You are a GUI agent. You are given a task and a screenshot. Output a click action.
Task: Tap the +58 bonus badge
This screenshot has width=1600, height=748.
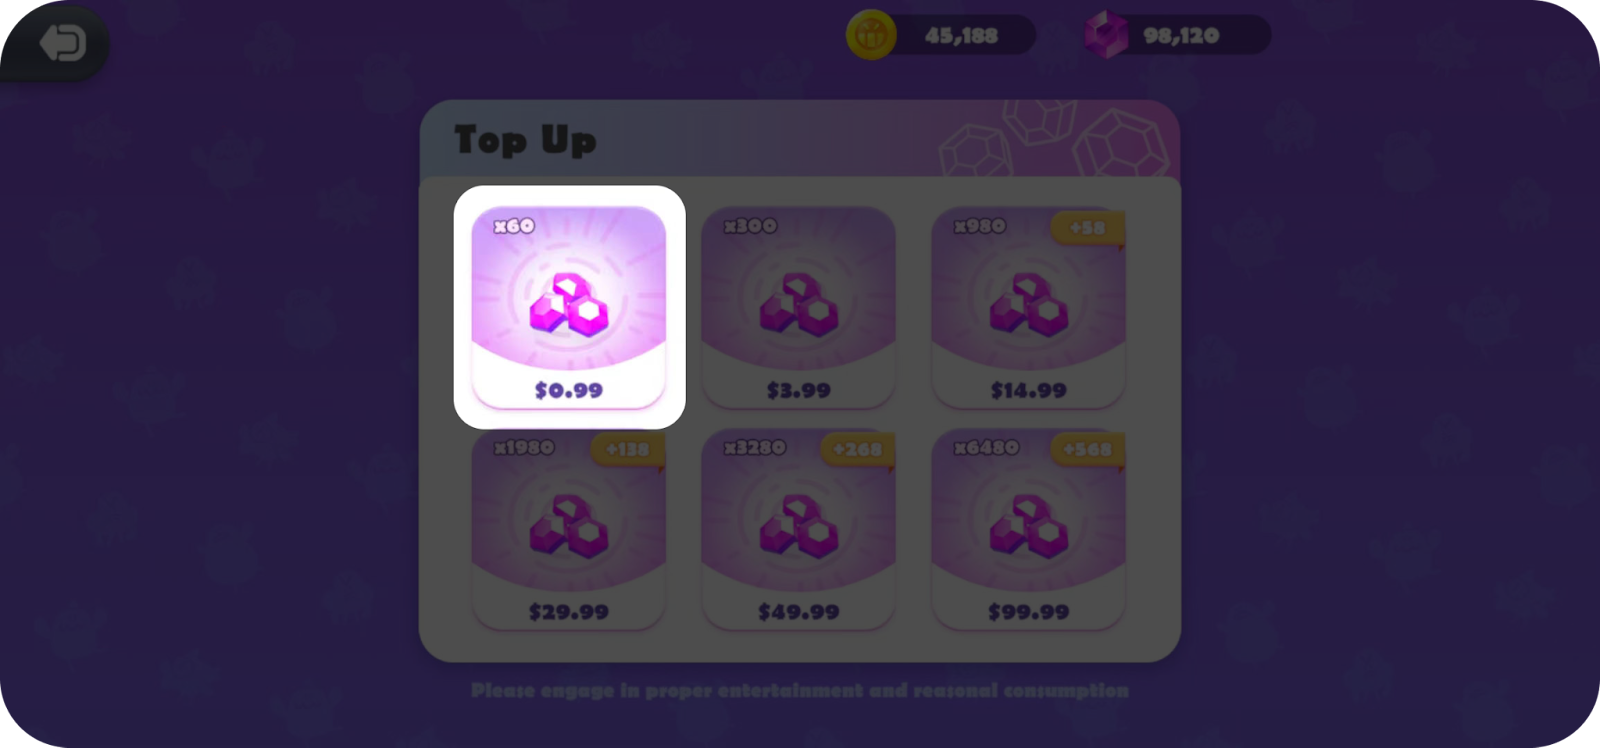(1088, 228)
